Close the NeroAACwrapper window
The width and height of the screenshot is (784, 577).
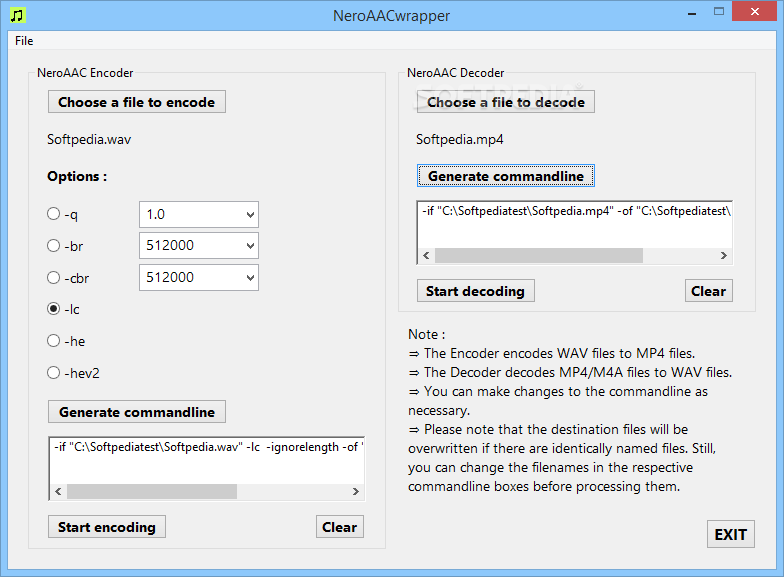[x=754, y=12]
